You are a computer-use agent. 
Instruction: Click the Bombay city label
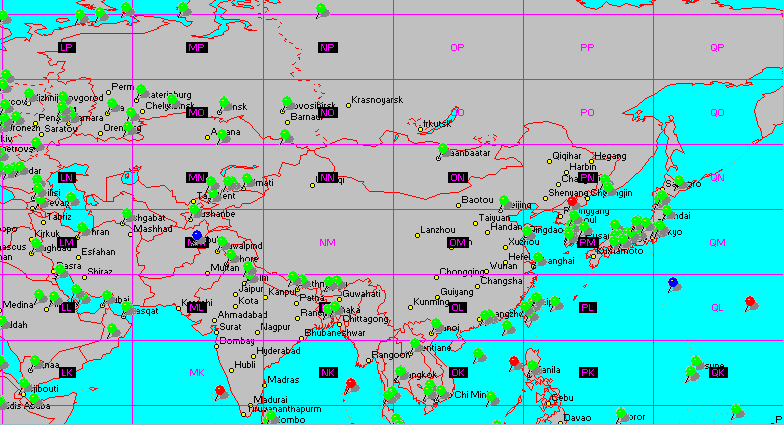237,341
